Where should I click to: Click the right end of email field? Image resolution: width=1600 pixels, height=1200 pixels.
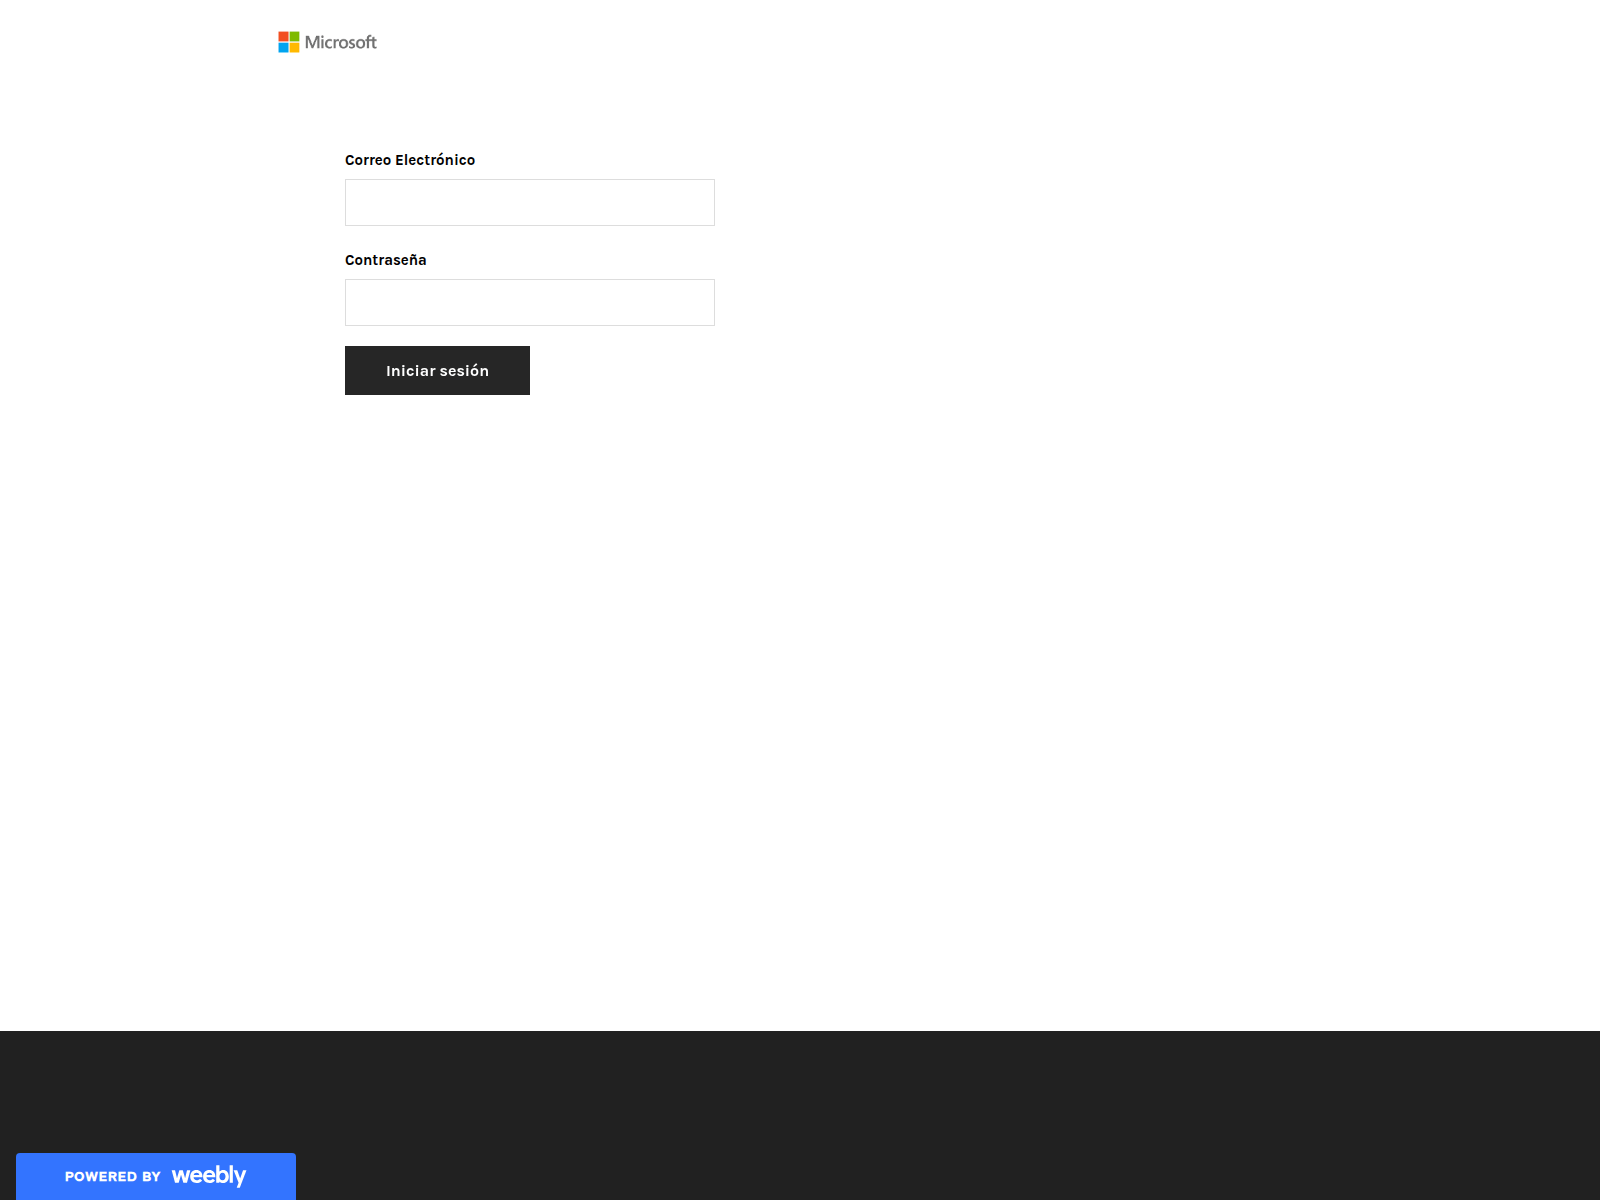[700, 203]
